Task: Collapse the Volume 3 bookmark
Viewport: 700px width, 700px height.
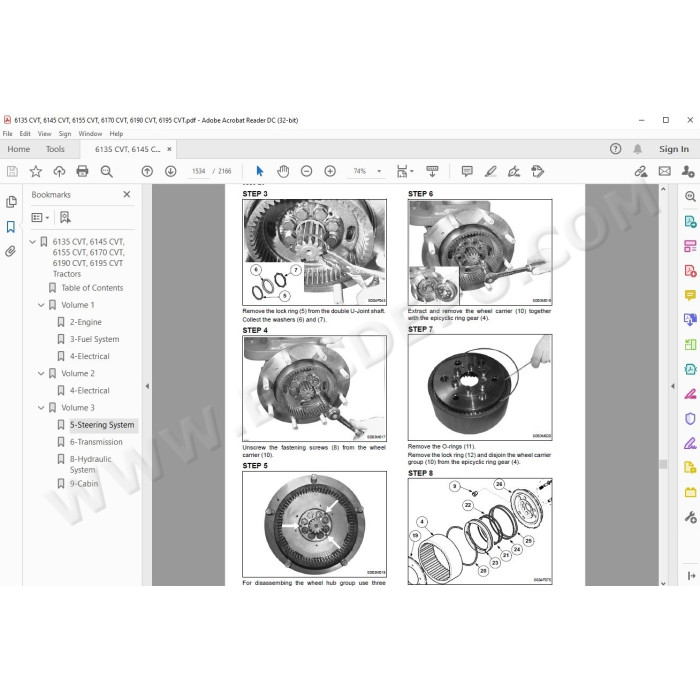Action: point(41,408)
